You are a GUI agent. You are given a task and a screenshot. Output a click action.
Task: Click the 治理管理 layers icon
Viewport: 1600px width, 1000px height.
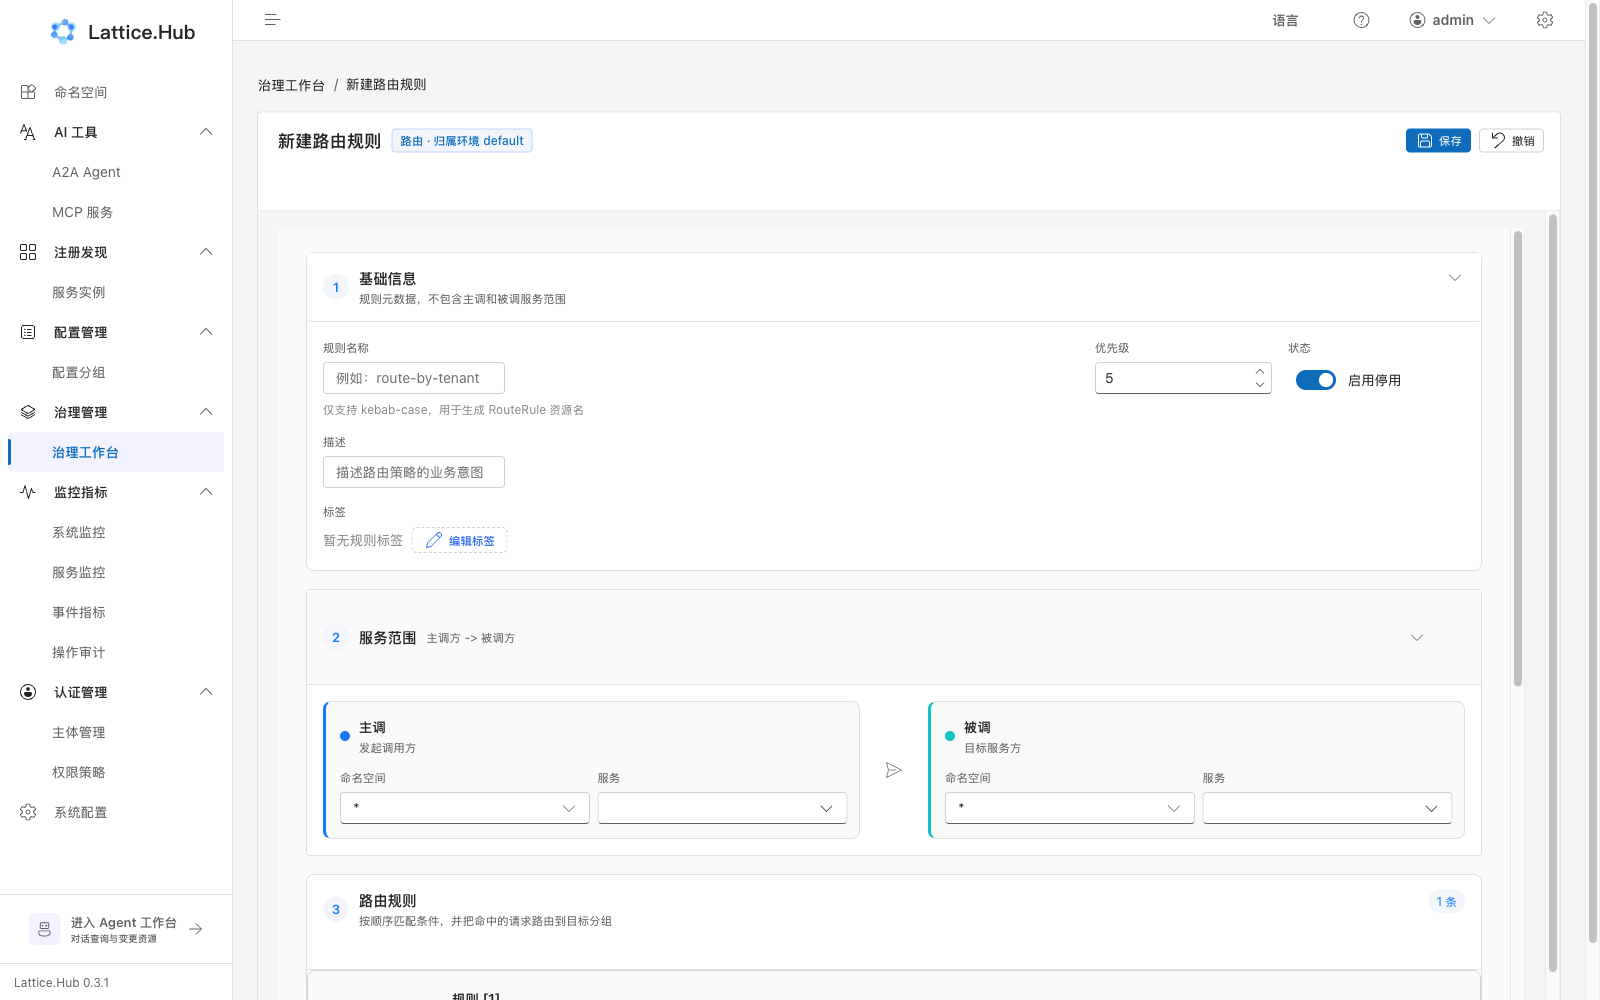(28, 412)
